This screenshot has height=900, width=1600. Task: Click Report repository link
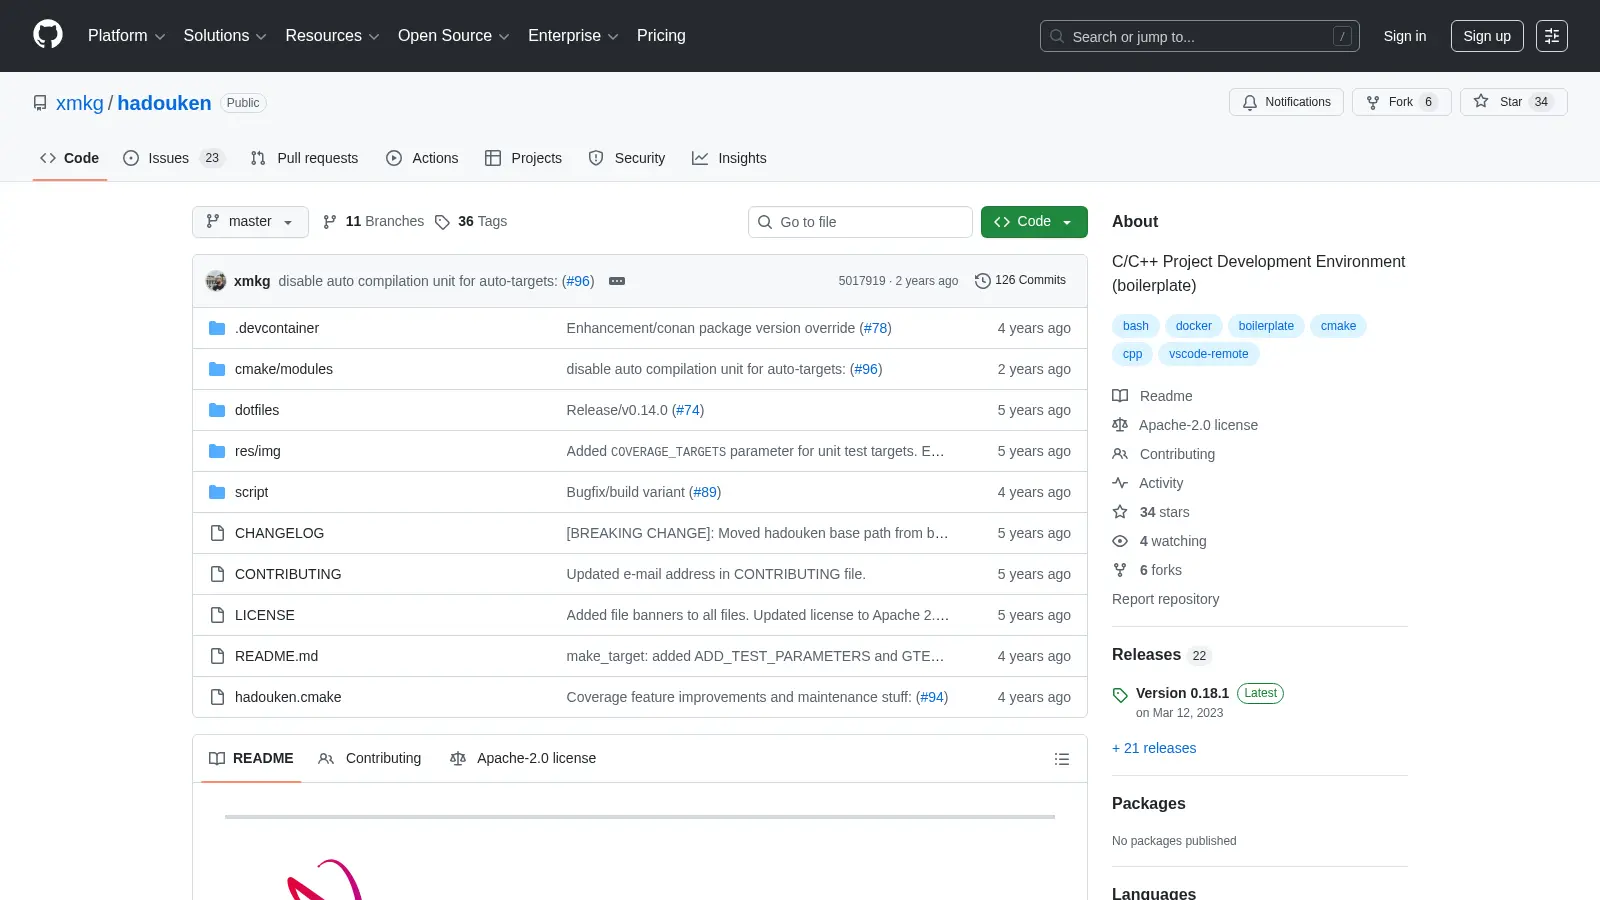[1165, 599]
